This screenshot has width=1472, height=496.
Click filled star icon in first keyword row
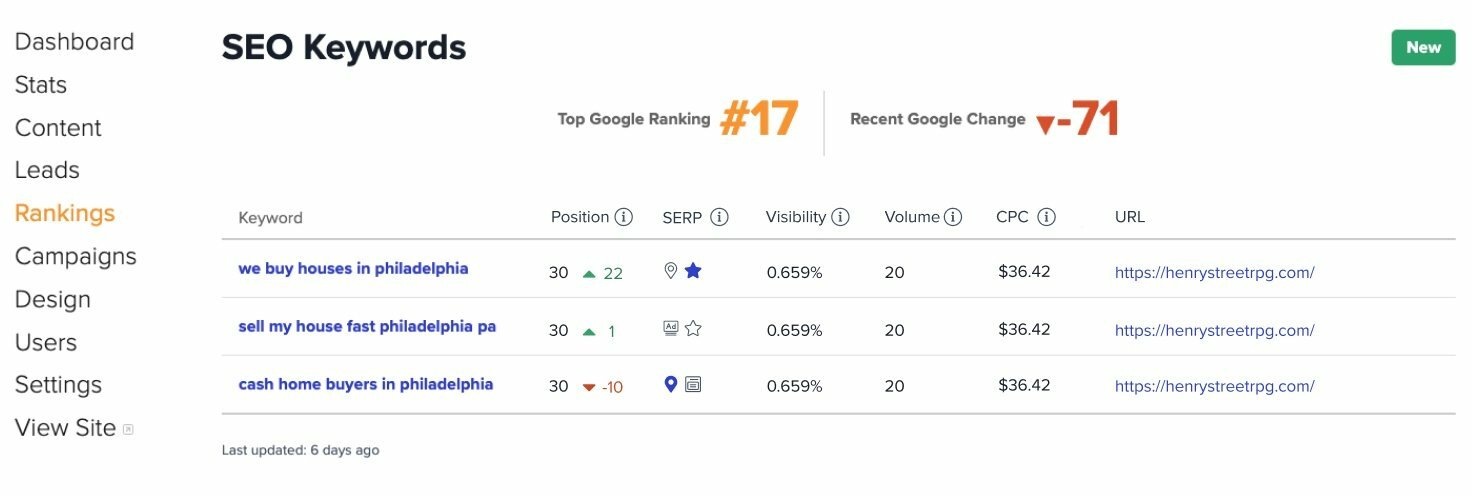[x=693, y=270]
